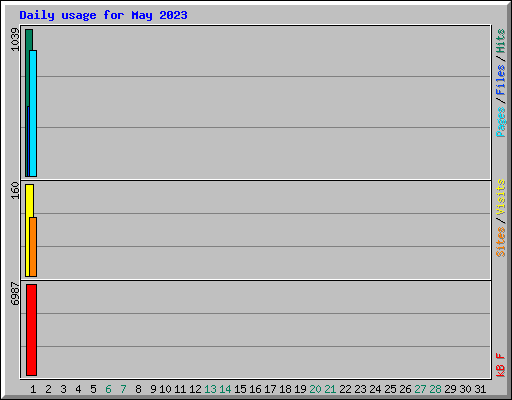Viewport: 512px width, 400px height.
Task: Click the 'KB F' legend label
Action: pyautogui.click(x=500, y=365)
